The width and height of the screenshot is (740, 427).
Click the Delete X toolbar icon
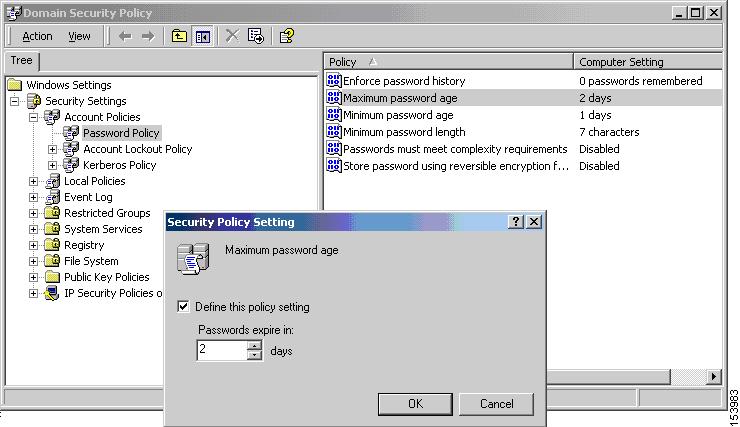pyautogui.click(x=232, y=36)
